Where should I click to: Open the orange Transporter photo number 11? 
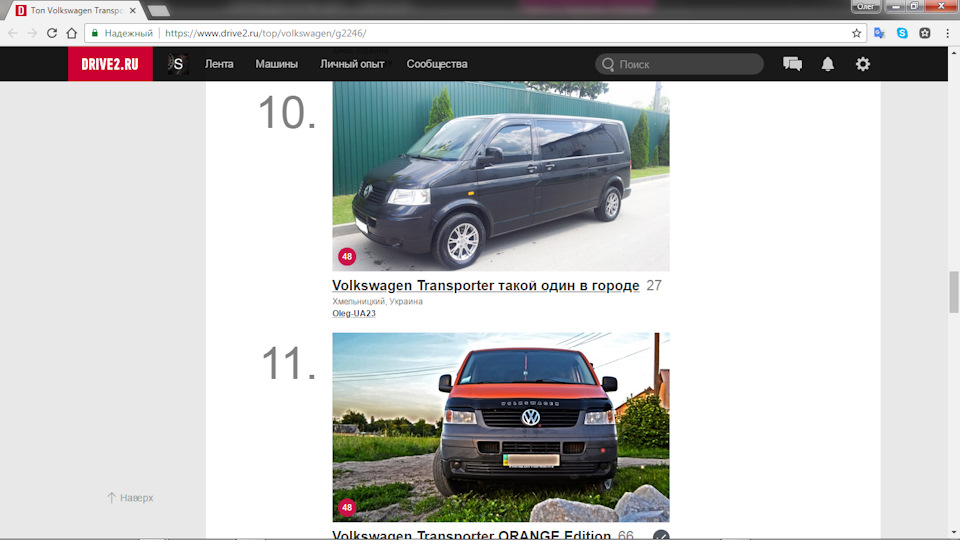coord(501,427)
